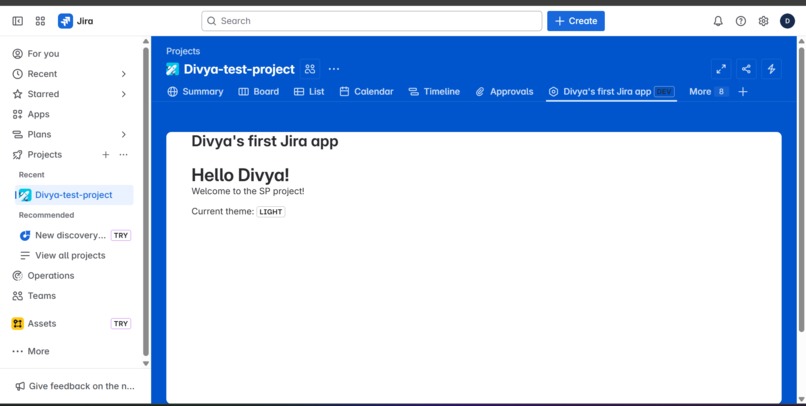Add a new tab with the plus icon
The height and width of the screenshot is (406, 806).
click(x=743, y=91)
